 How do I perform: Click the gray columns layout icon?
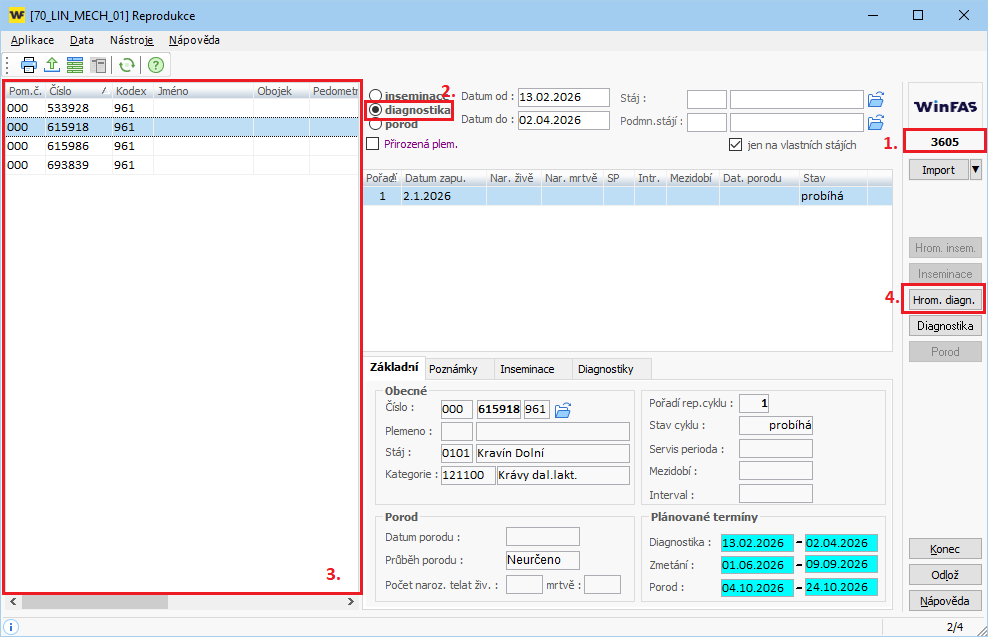tap(98, 65)
